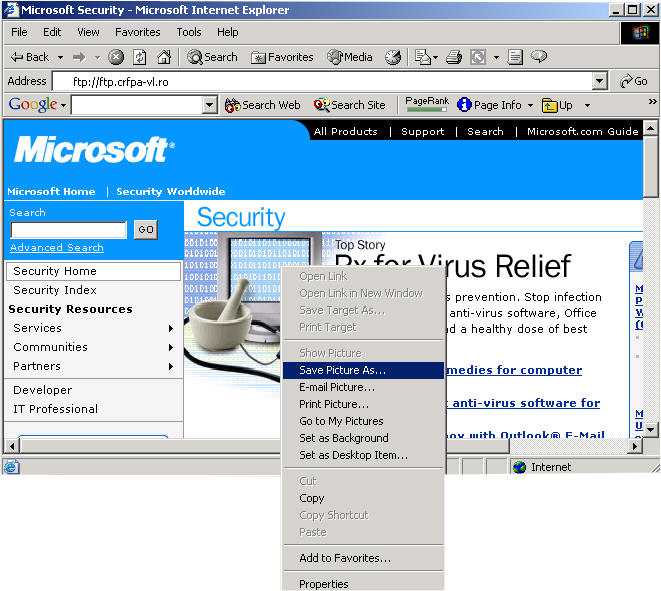Open the address bar dropdown arrow
This screenshot has width=661, height=591.
[599, 81]
